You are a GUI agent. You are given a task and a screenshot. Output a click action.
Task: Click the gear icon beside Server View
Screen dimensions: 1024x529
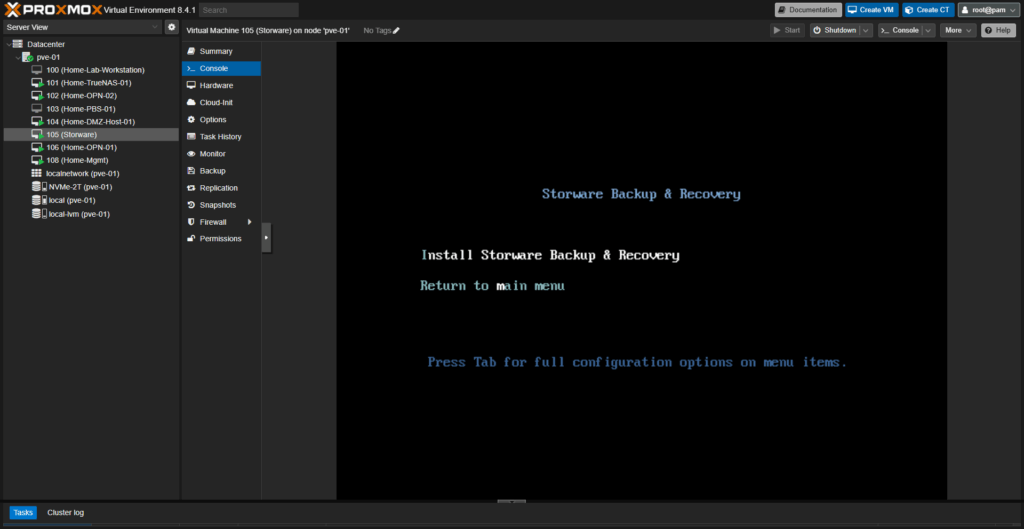[x=171, y=27]
